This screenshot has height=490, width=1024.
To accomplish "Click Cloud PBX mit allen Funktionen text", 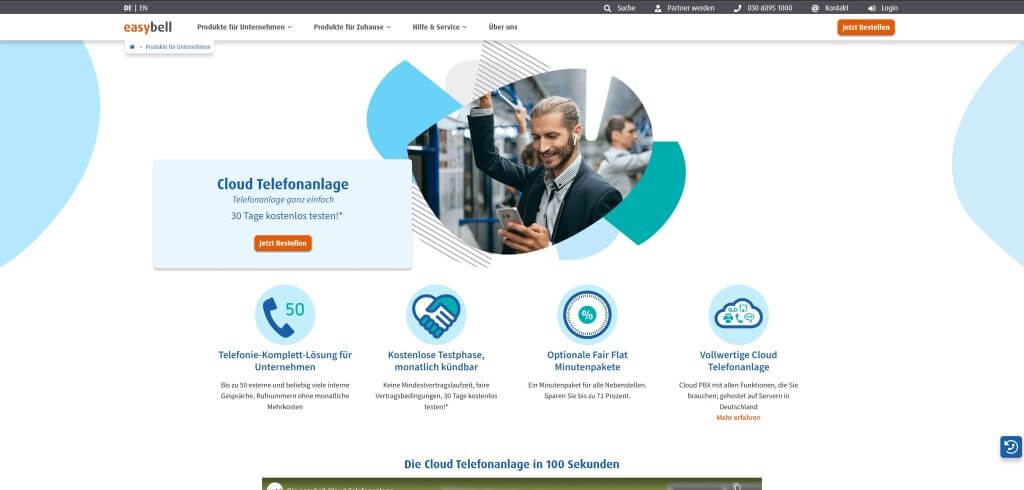I will pyautogui.click(x=738, y=396).
